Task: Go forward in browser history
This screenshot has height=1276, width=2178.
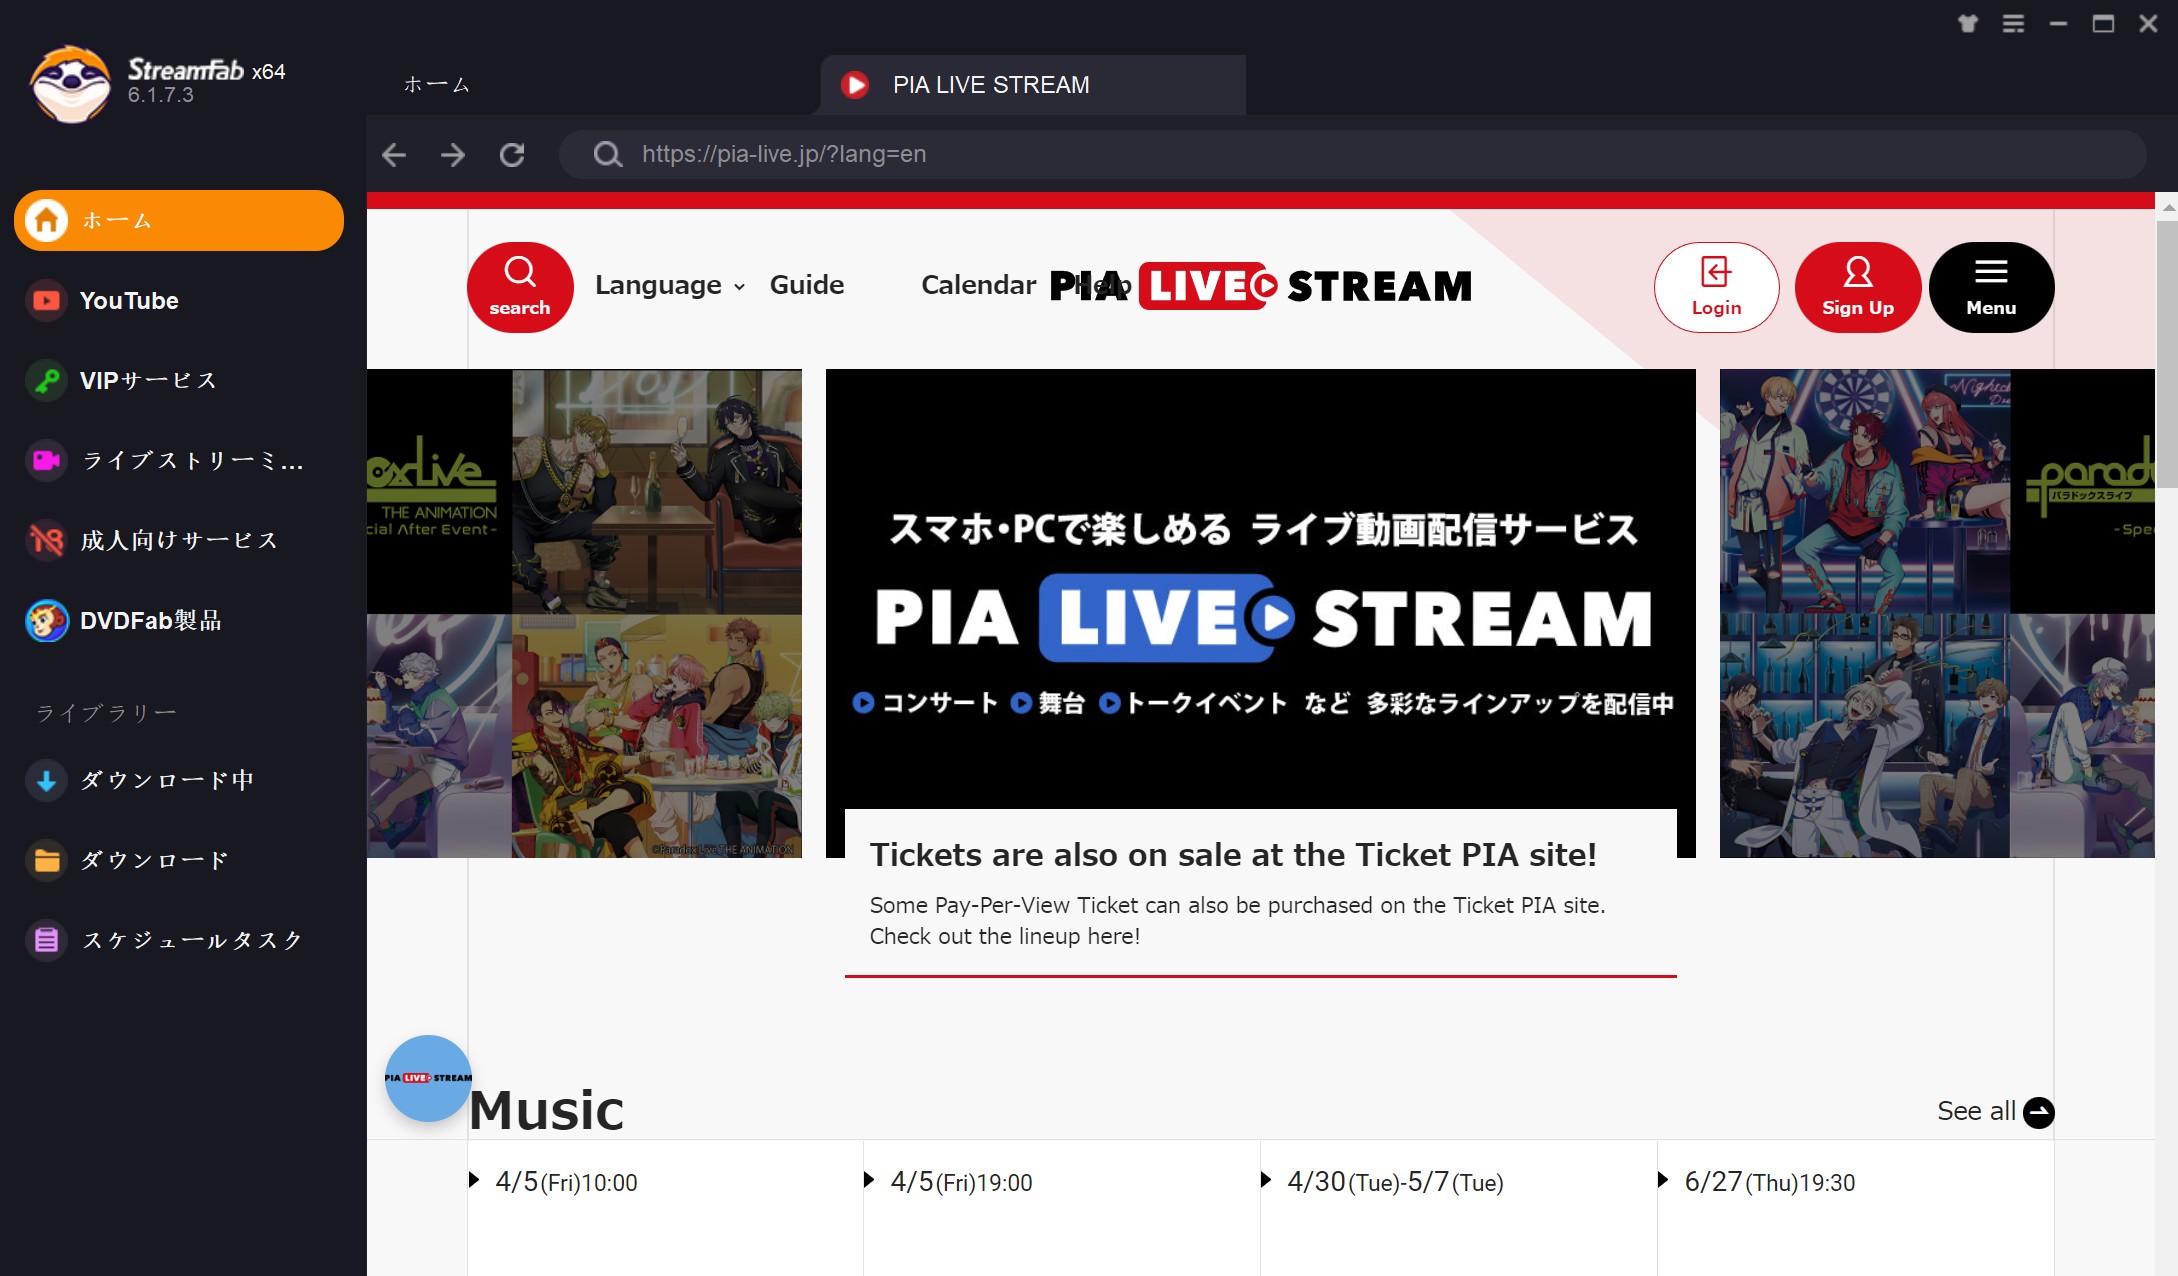Action: coord(453,154)
